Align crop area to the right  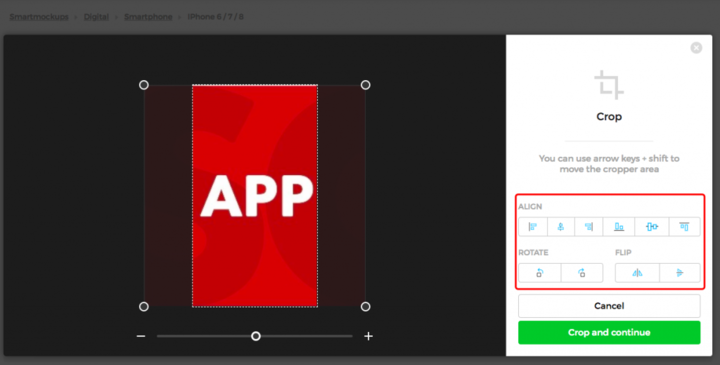(x=589, y=227)
